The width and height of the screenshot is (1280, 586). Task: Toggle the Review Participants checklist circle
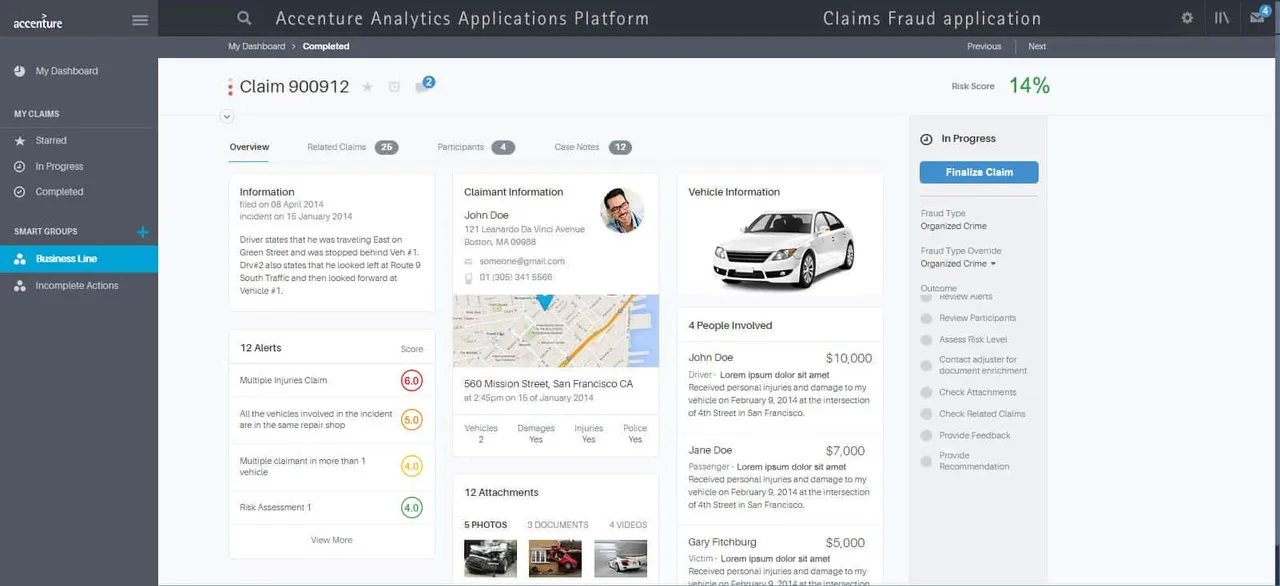tap(926, 318)
